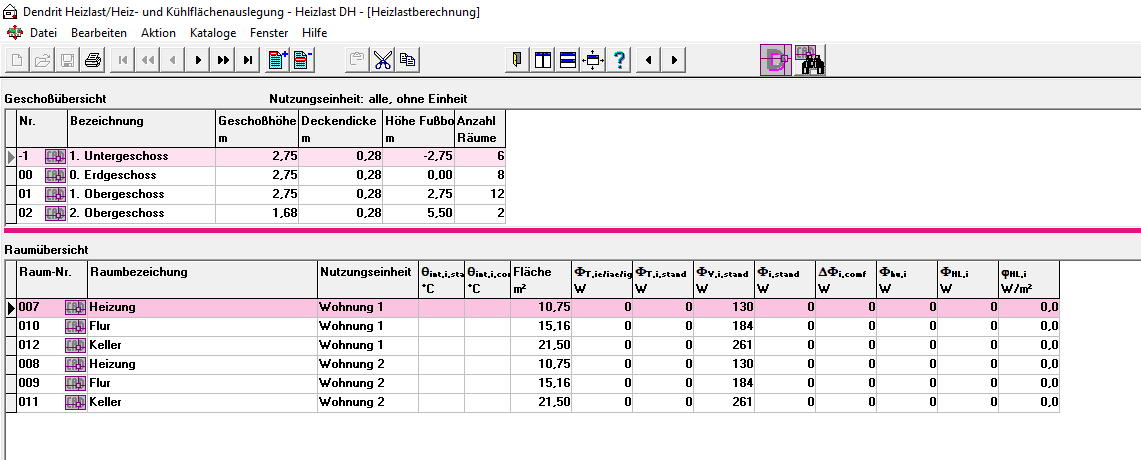Click the disabled New document icon

(x=17, y=60)
